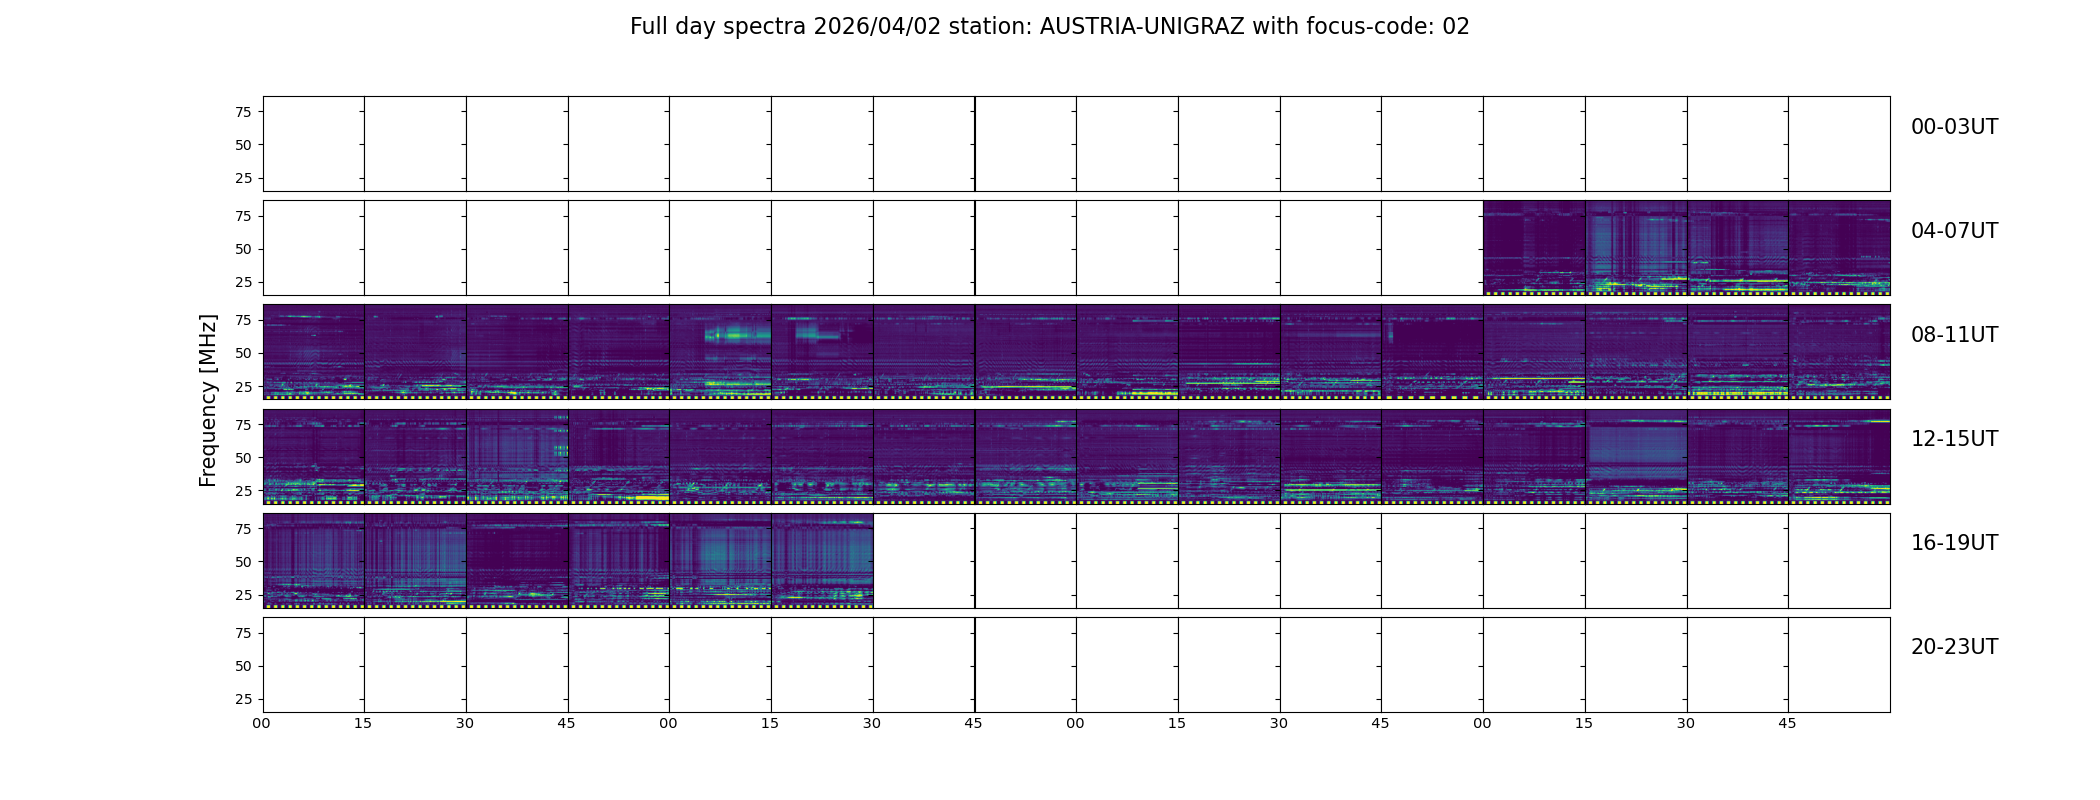The width and height of the screenshot is (2100, 800).
Task: Click the 50 tick label of the 08-11UT row
Action: [x=243, y=353]
